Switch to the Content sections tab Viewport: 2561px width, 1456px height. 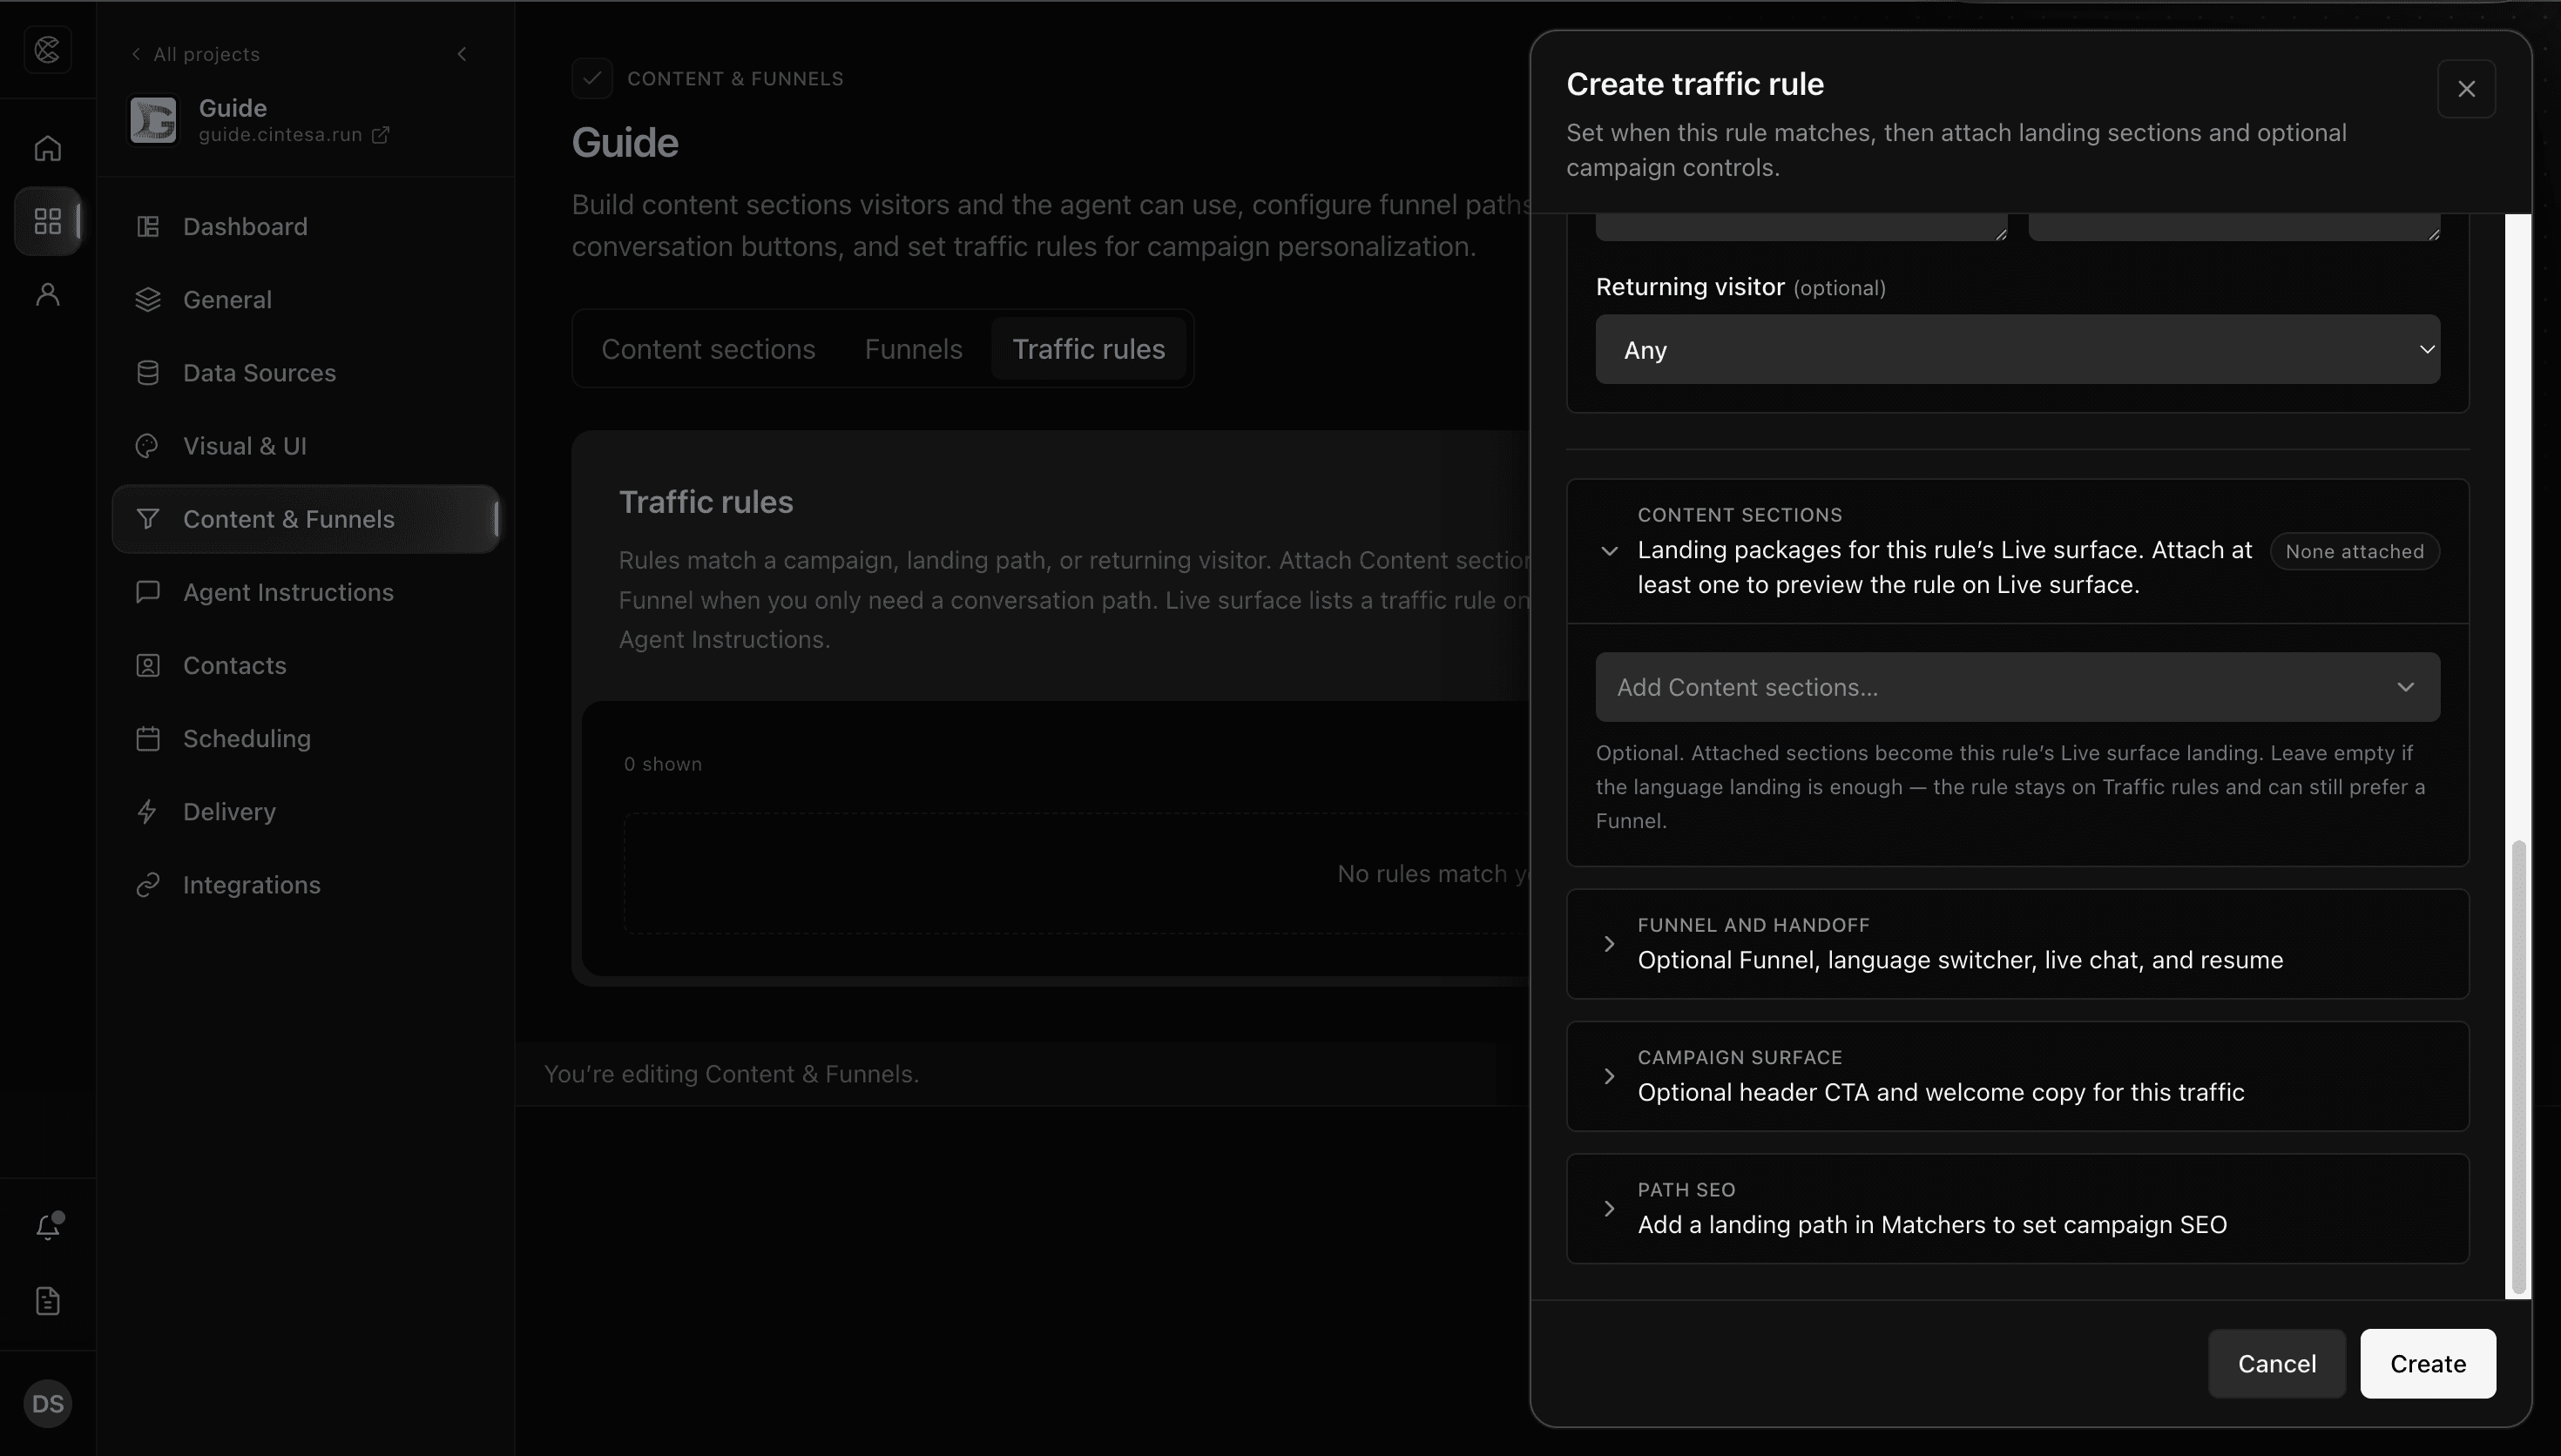pyautogui.click(x=708, y=349)
